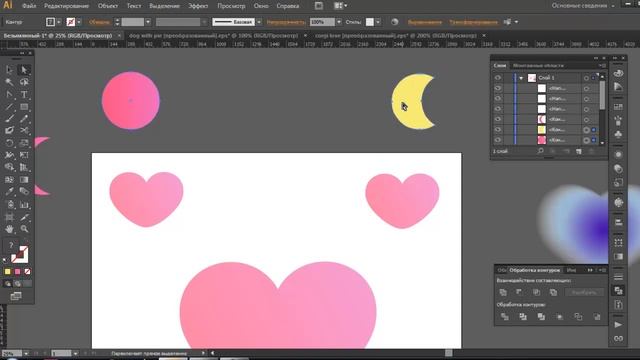The width and height of the screenshot is (640, 360).
Task: Open Файл menu
Action: click(x=29, y=6)
